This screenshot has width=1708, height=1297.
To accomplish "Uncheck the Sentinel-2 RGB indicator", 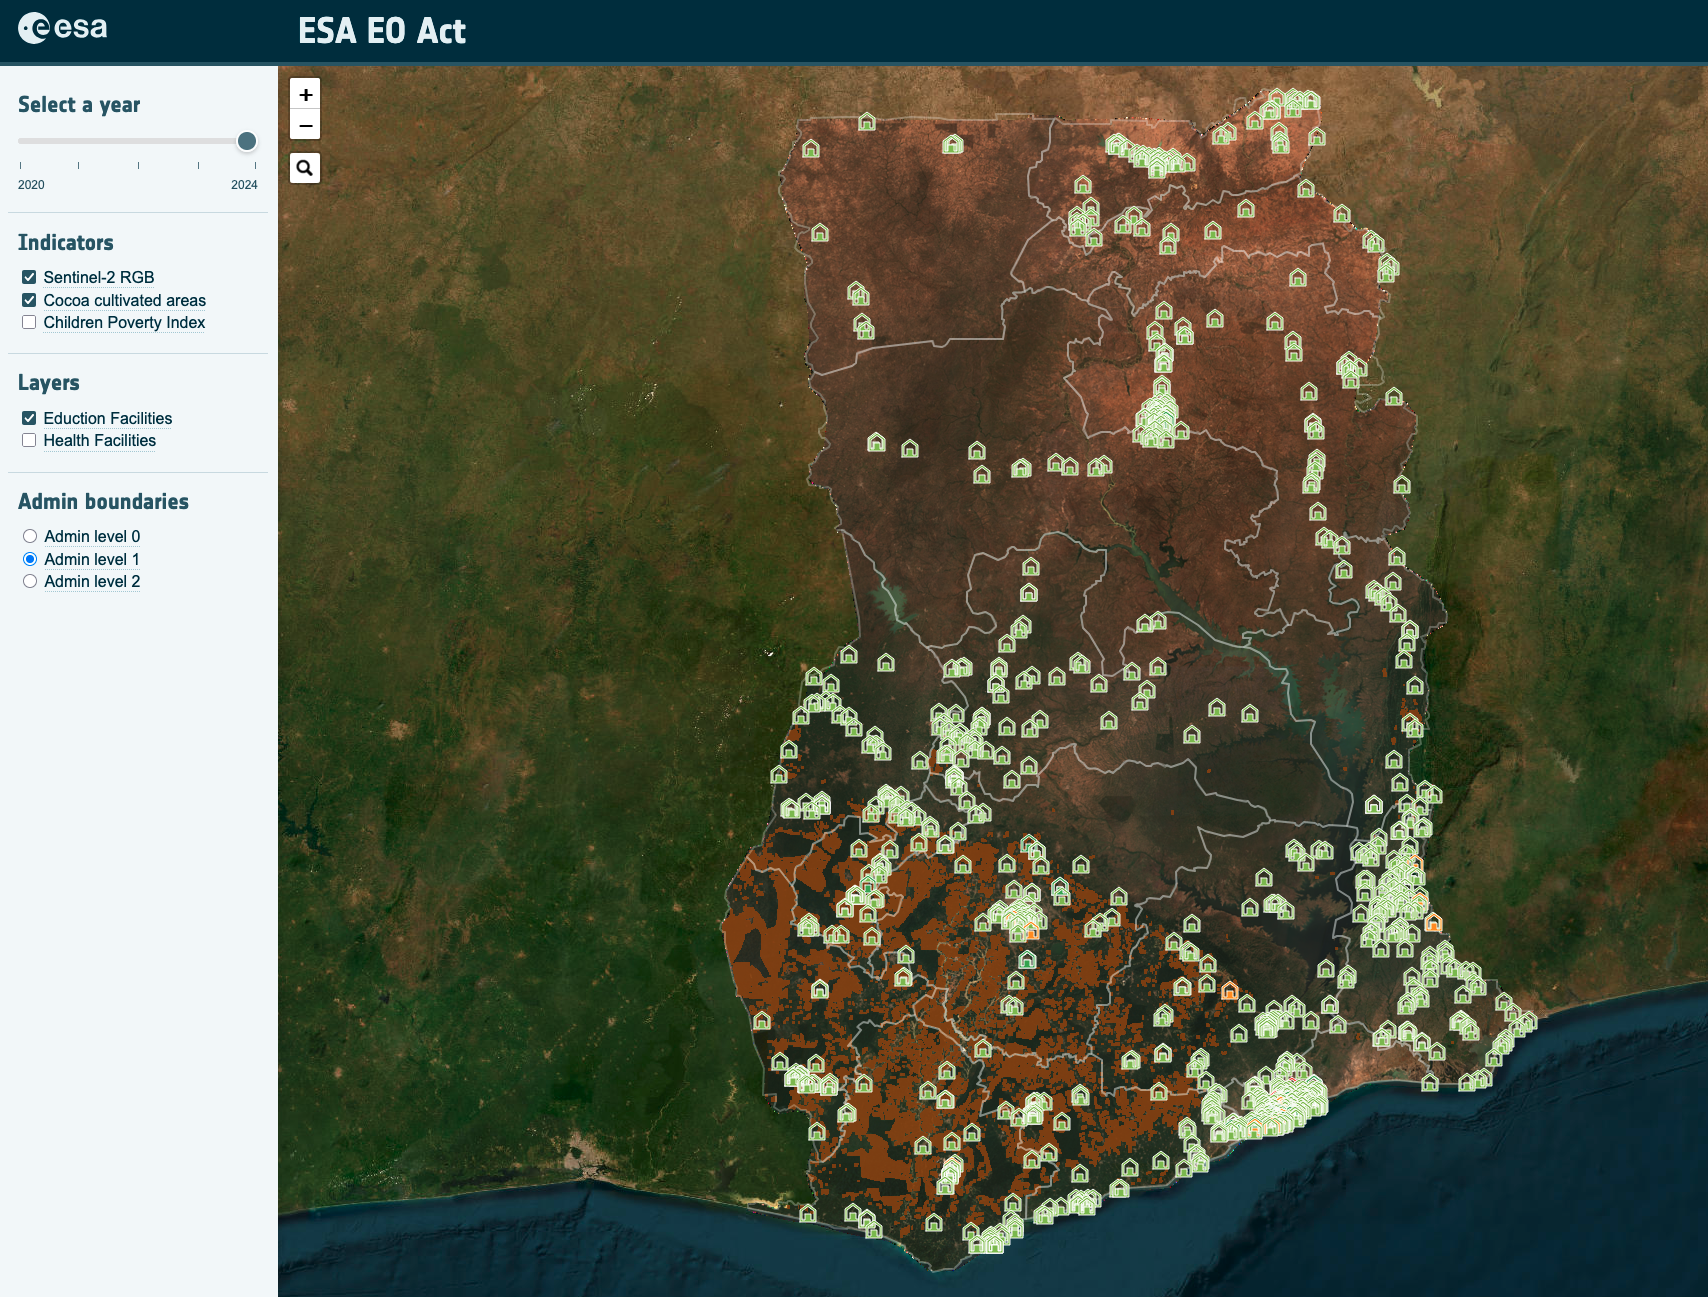I will click(29, 277).
